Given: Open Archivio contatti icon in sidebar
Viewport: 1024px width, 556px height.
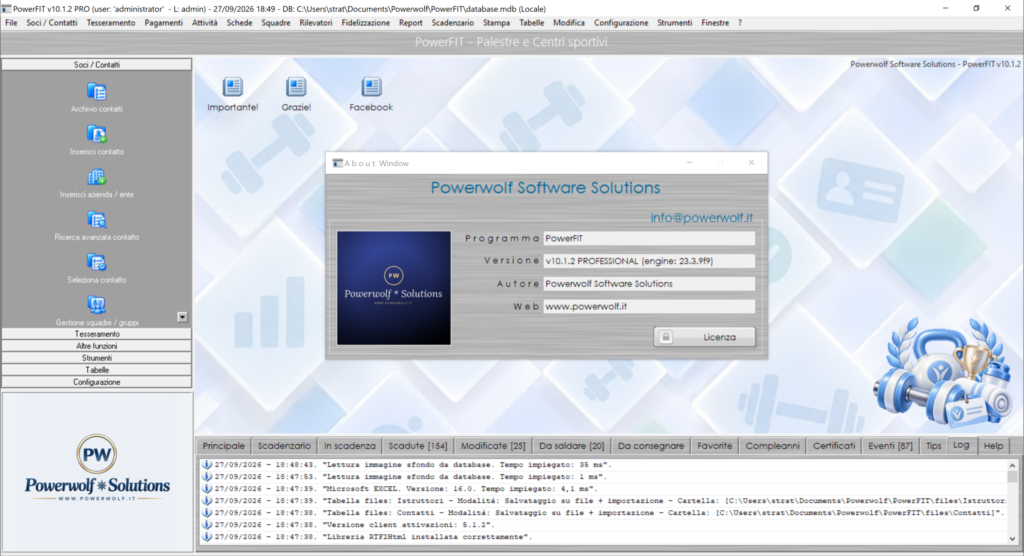Looking at the screenshot, I should pos(97,92).
